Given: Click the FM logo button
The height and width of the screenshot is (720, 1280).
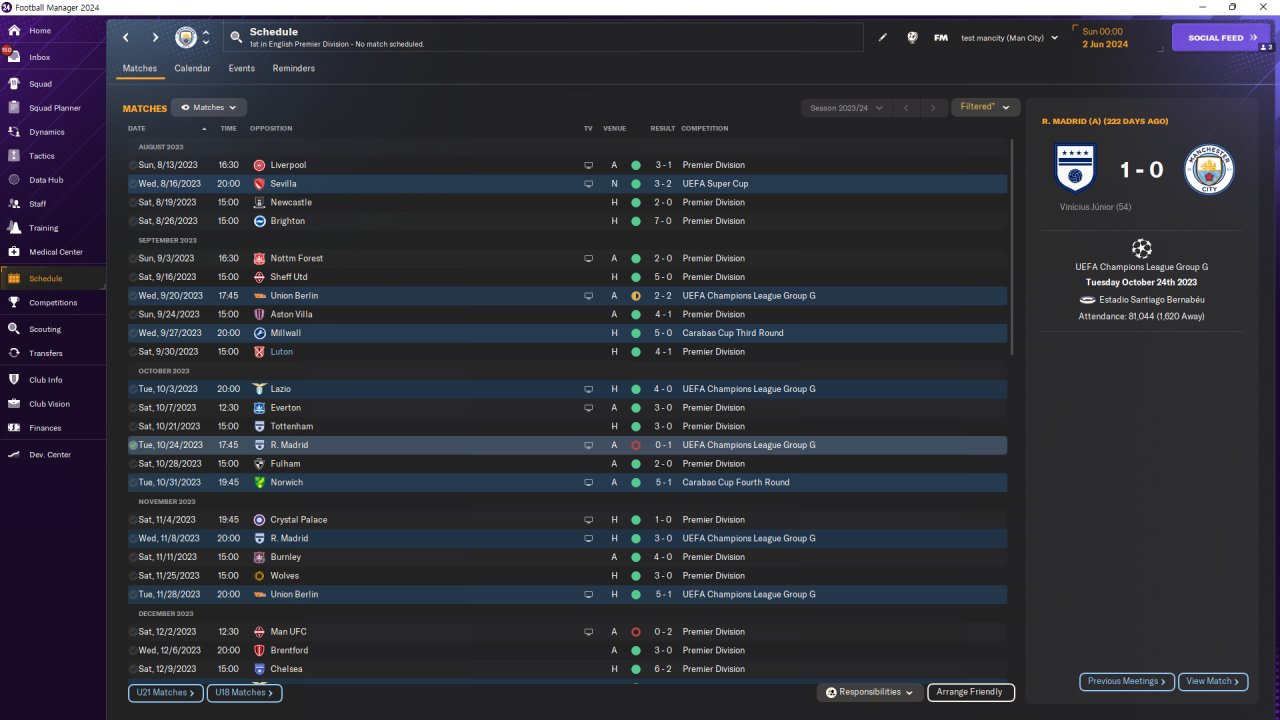Looking at the screenshot, I should pyautogui.click(x=941, y=38).
